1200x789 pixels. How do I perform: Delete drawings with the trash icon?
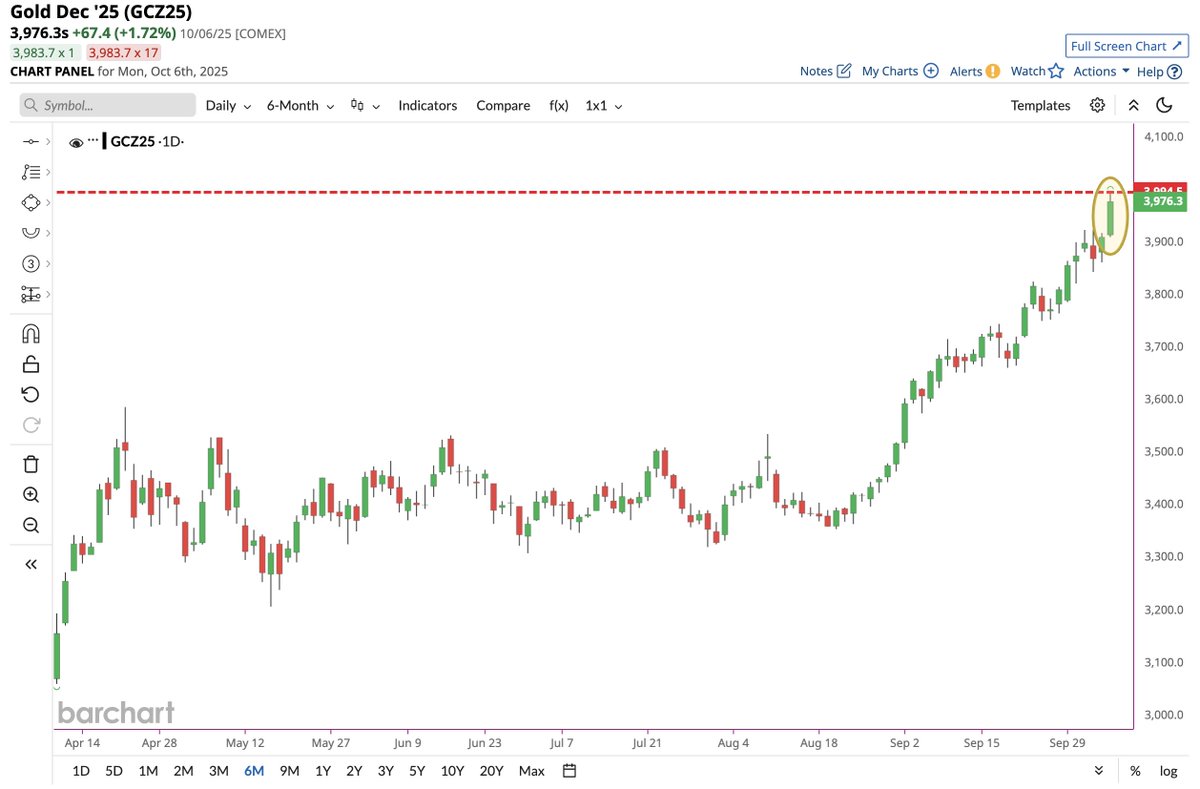(x=30, y=464)
